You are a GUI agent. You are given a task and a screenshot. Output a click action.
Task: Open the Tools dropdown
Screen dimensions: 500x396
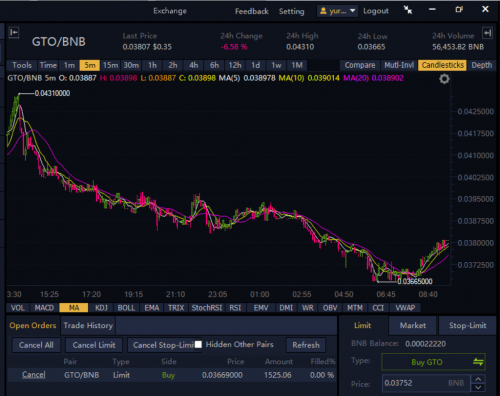click(x=22, y=65)
